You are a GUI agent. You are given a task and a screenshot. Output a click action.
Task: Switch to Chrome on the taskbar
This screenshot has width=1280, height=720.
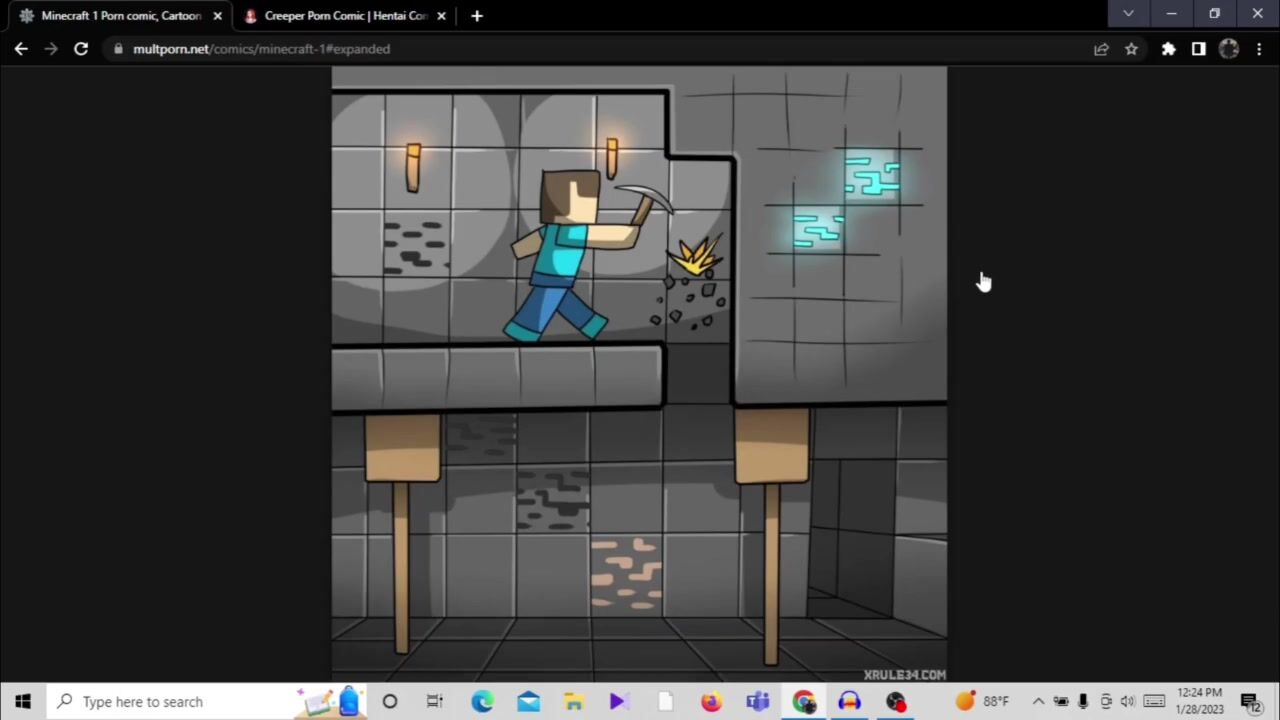tap(803, 701)
